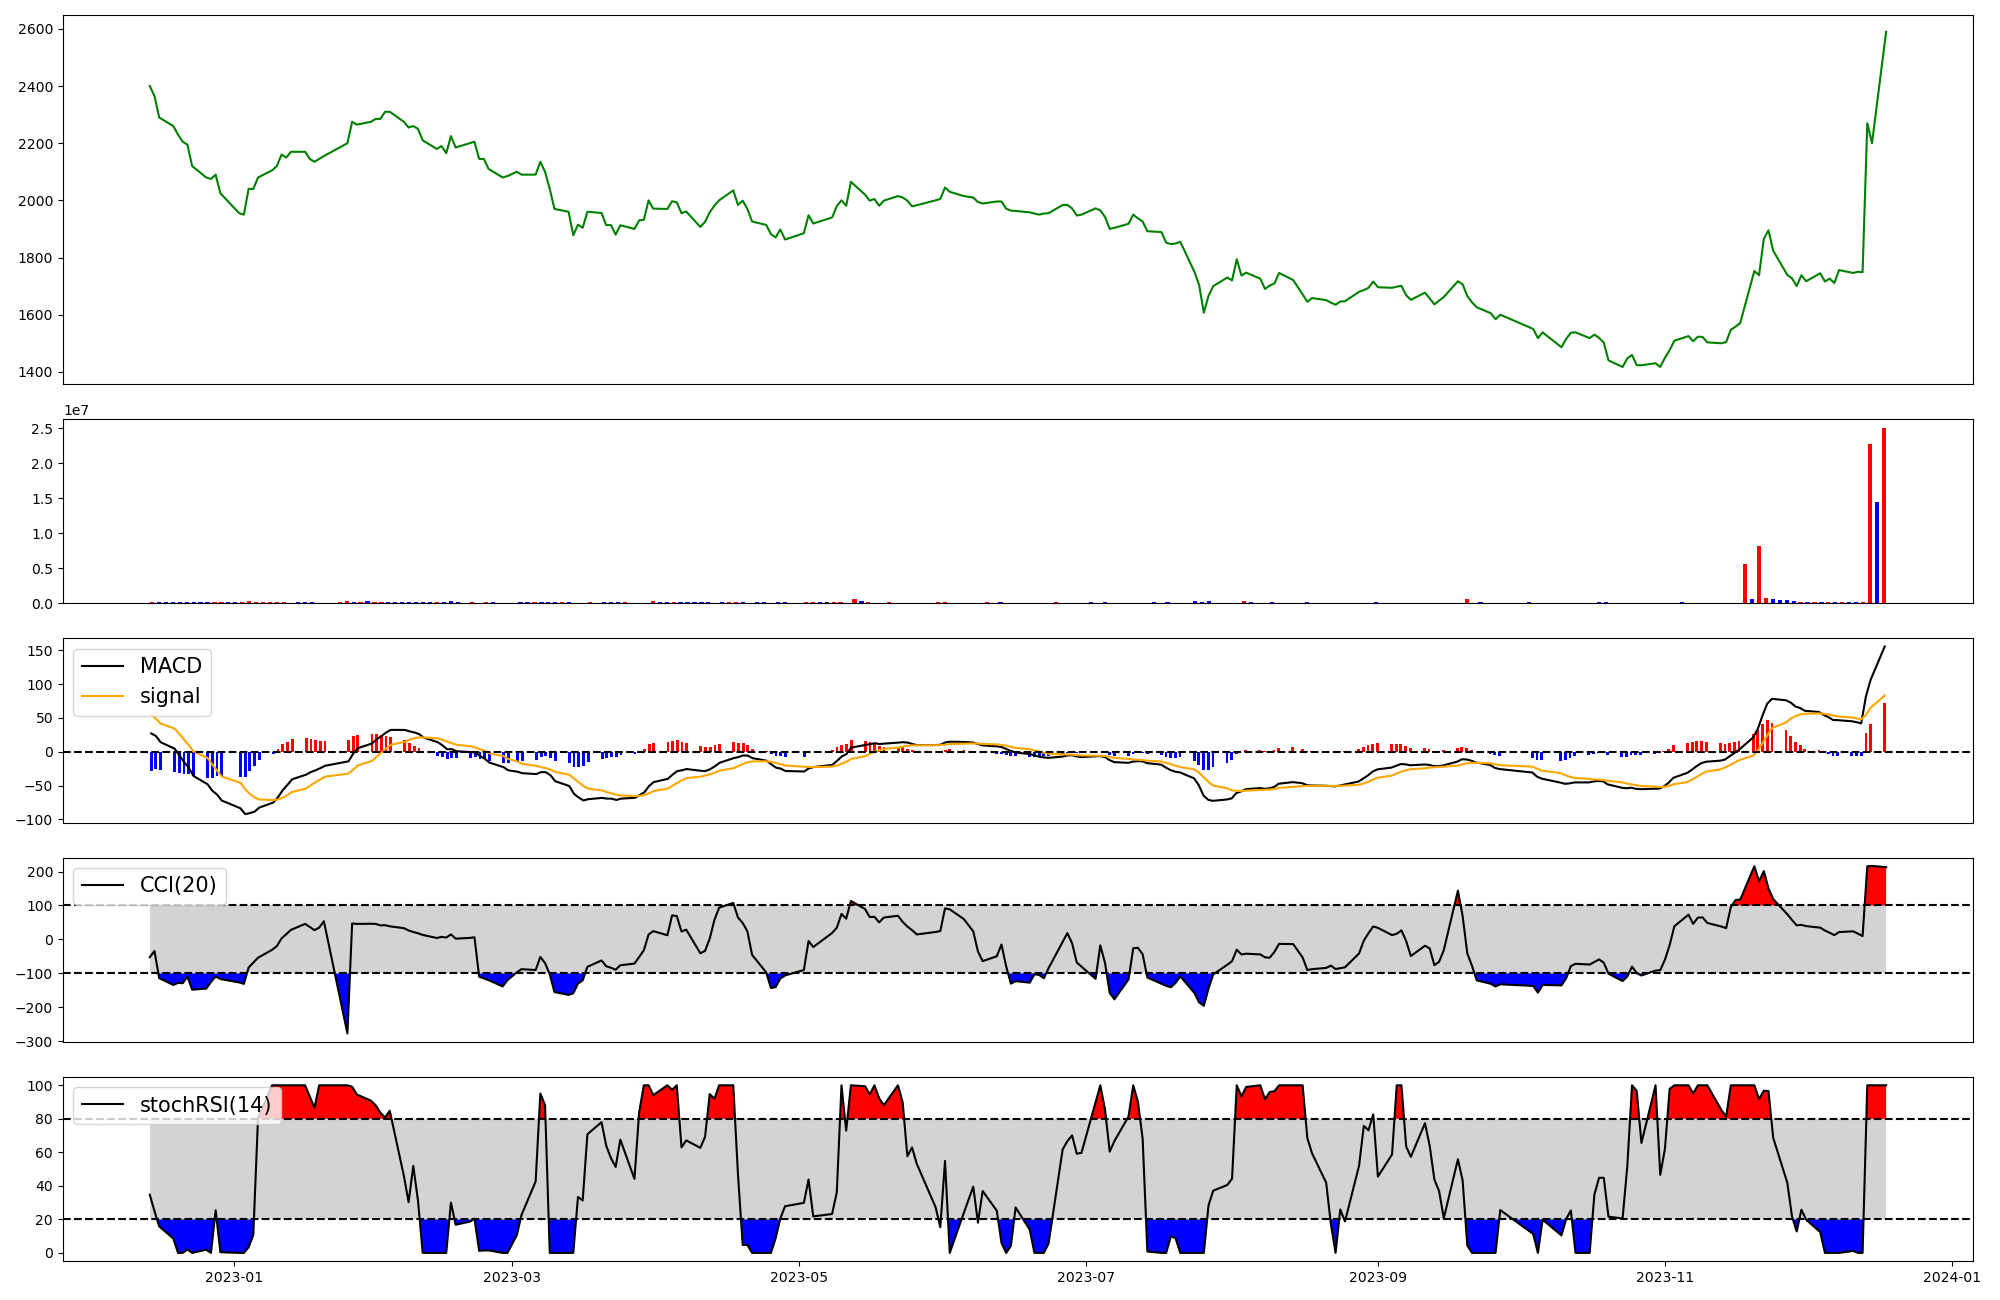The image size is (2000, 1300).
Task: Select the 2023-05 date tick label
Action: (800, 1276)
